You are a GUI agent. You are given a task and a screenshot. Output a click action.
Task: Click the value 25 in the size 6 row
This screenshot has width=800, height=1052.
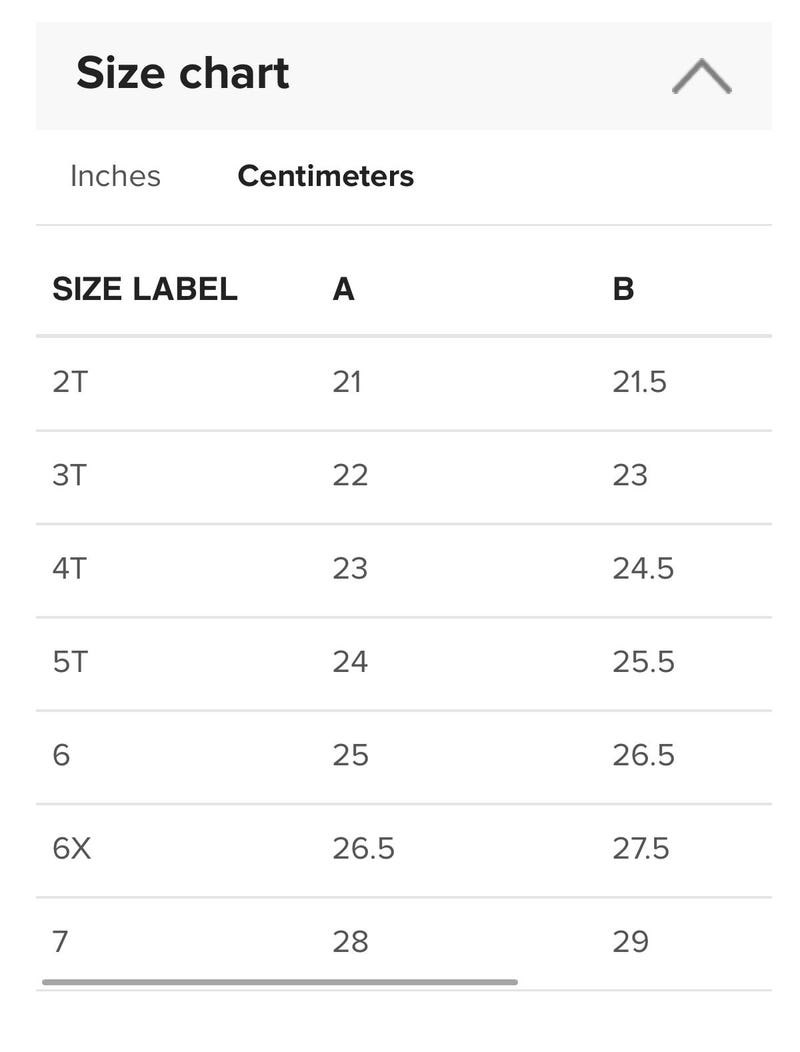pyautogui.click(x=350, y=755)
